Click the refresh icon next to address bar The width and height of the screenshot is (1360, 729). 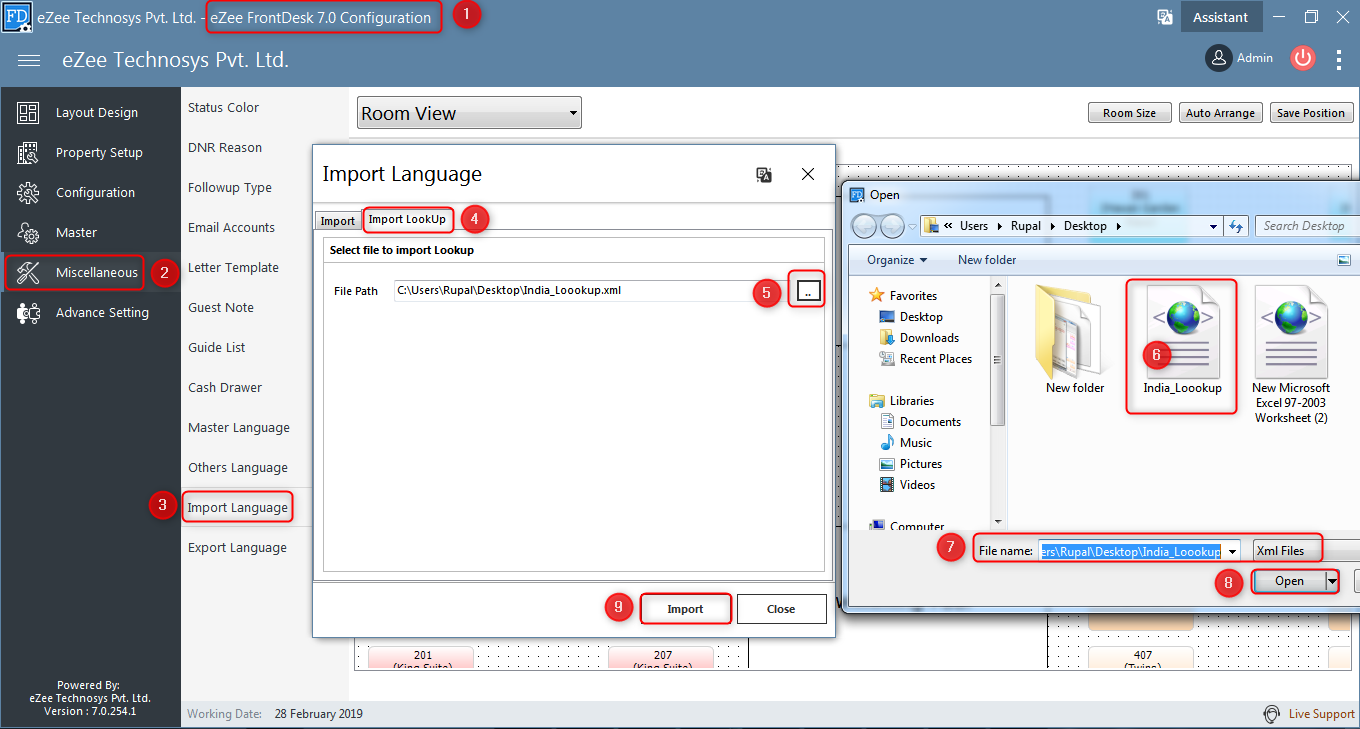[x=1236, y=226]
